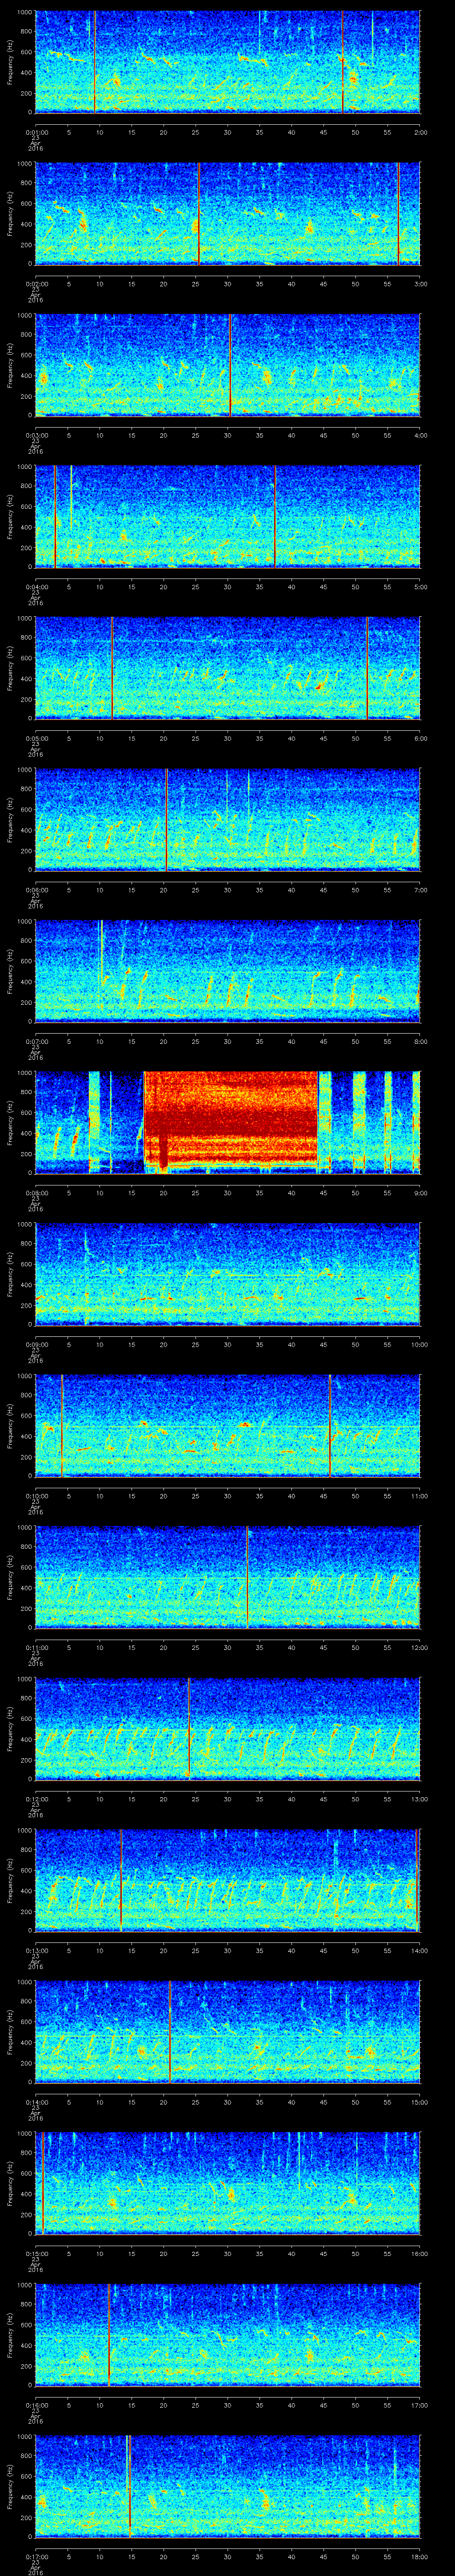Click the 0:10:00 start time label
The width and height of the screenshot is (455, 2576).
tap(36, 1496)
